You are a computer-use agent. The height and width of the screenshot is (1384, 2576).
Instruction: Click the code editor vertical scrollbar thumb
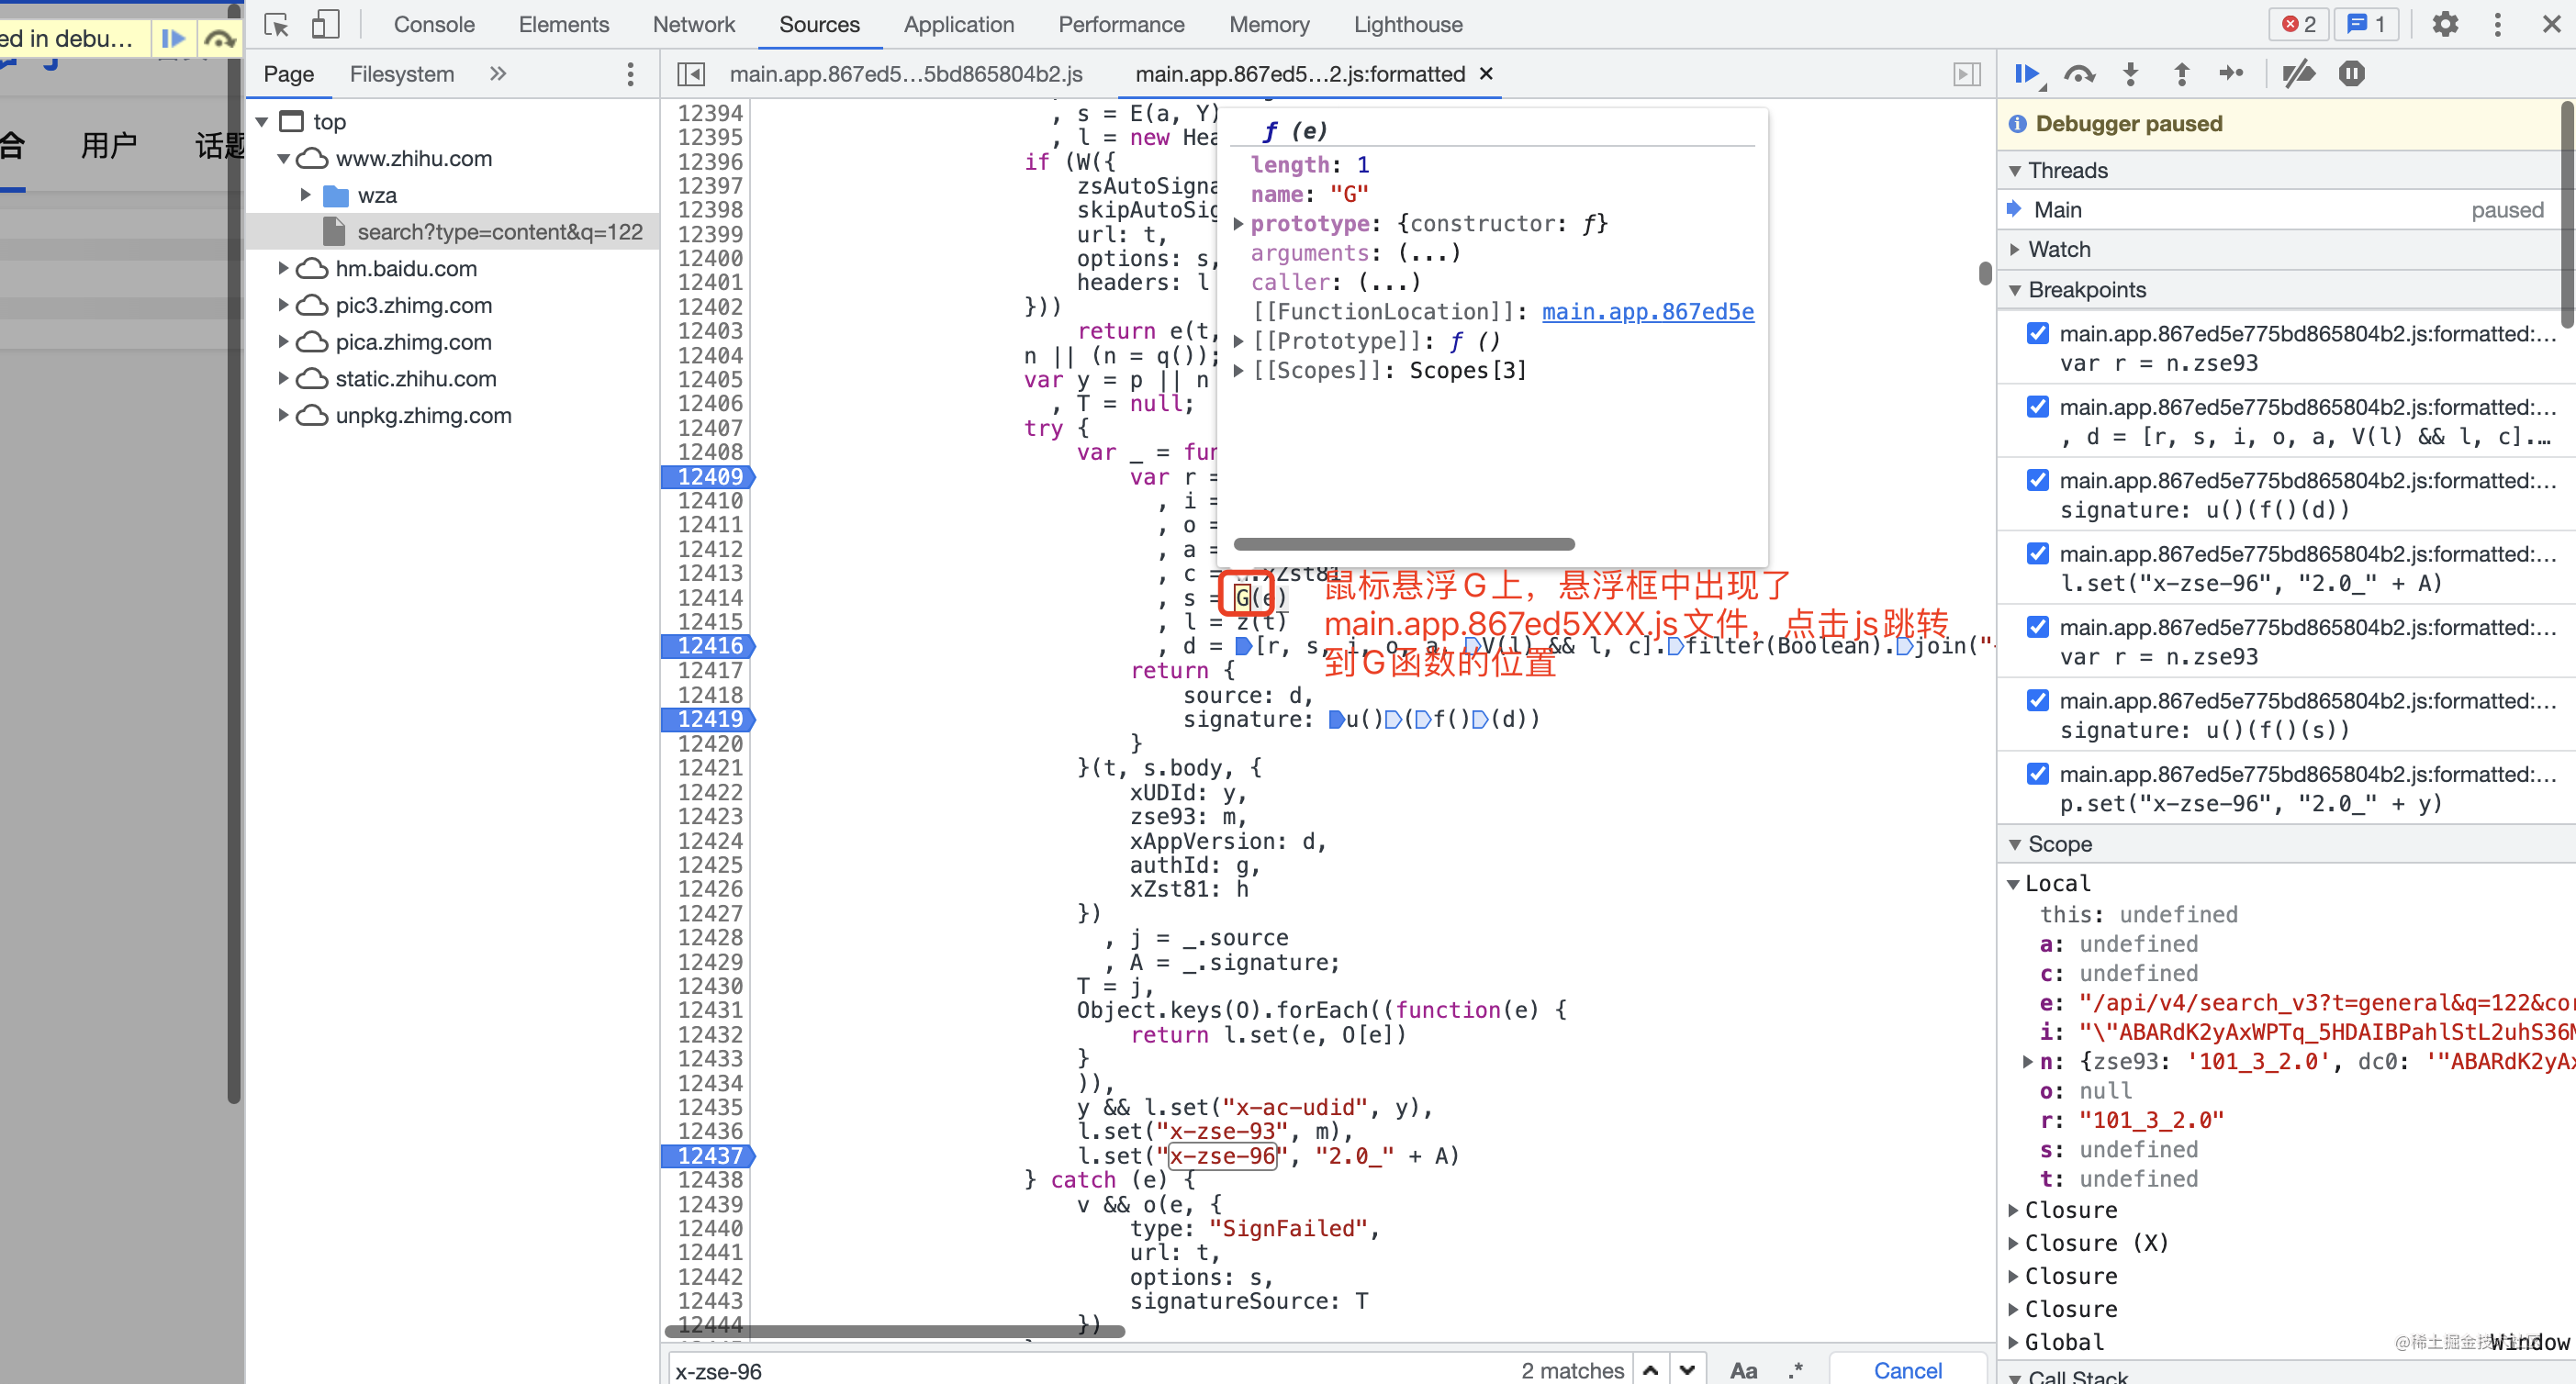(x=1984, y=273)
